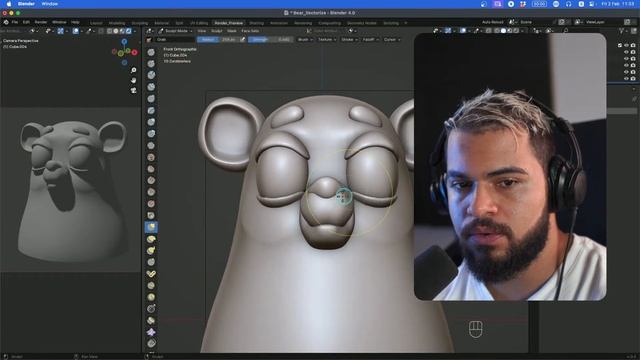This screenshot has width=640, height=360.
Task: Open the outliner filter dropdown
Action: coord(622,31)
